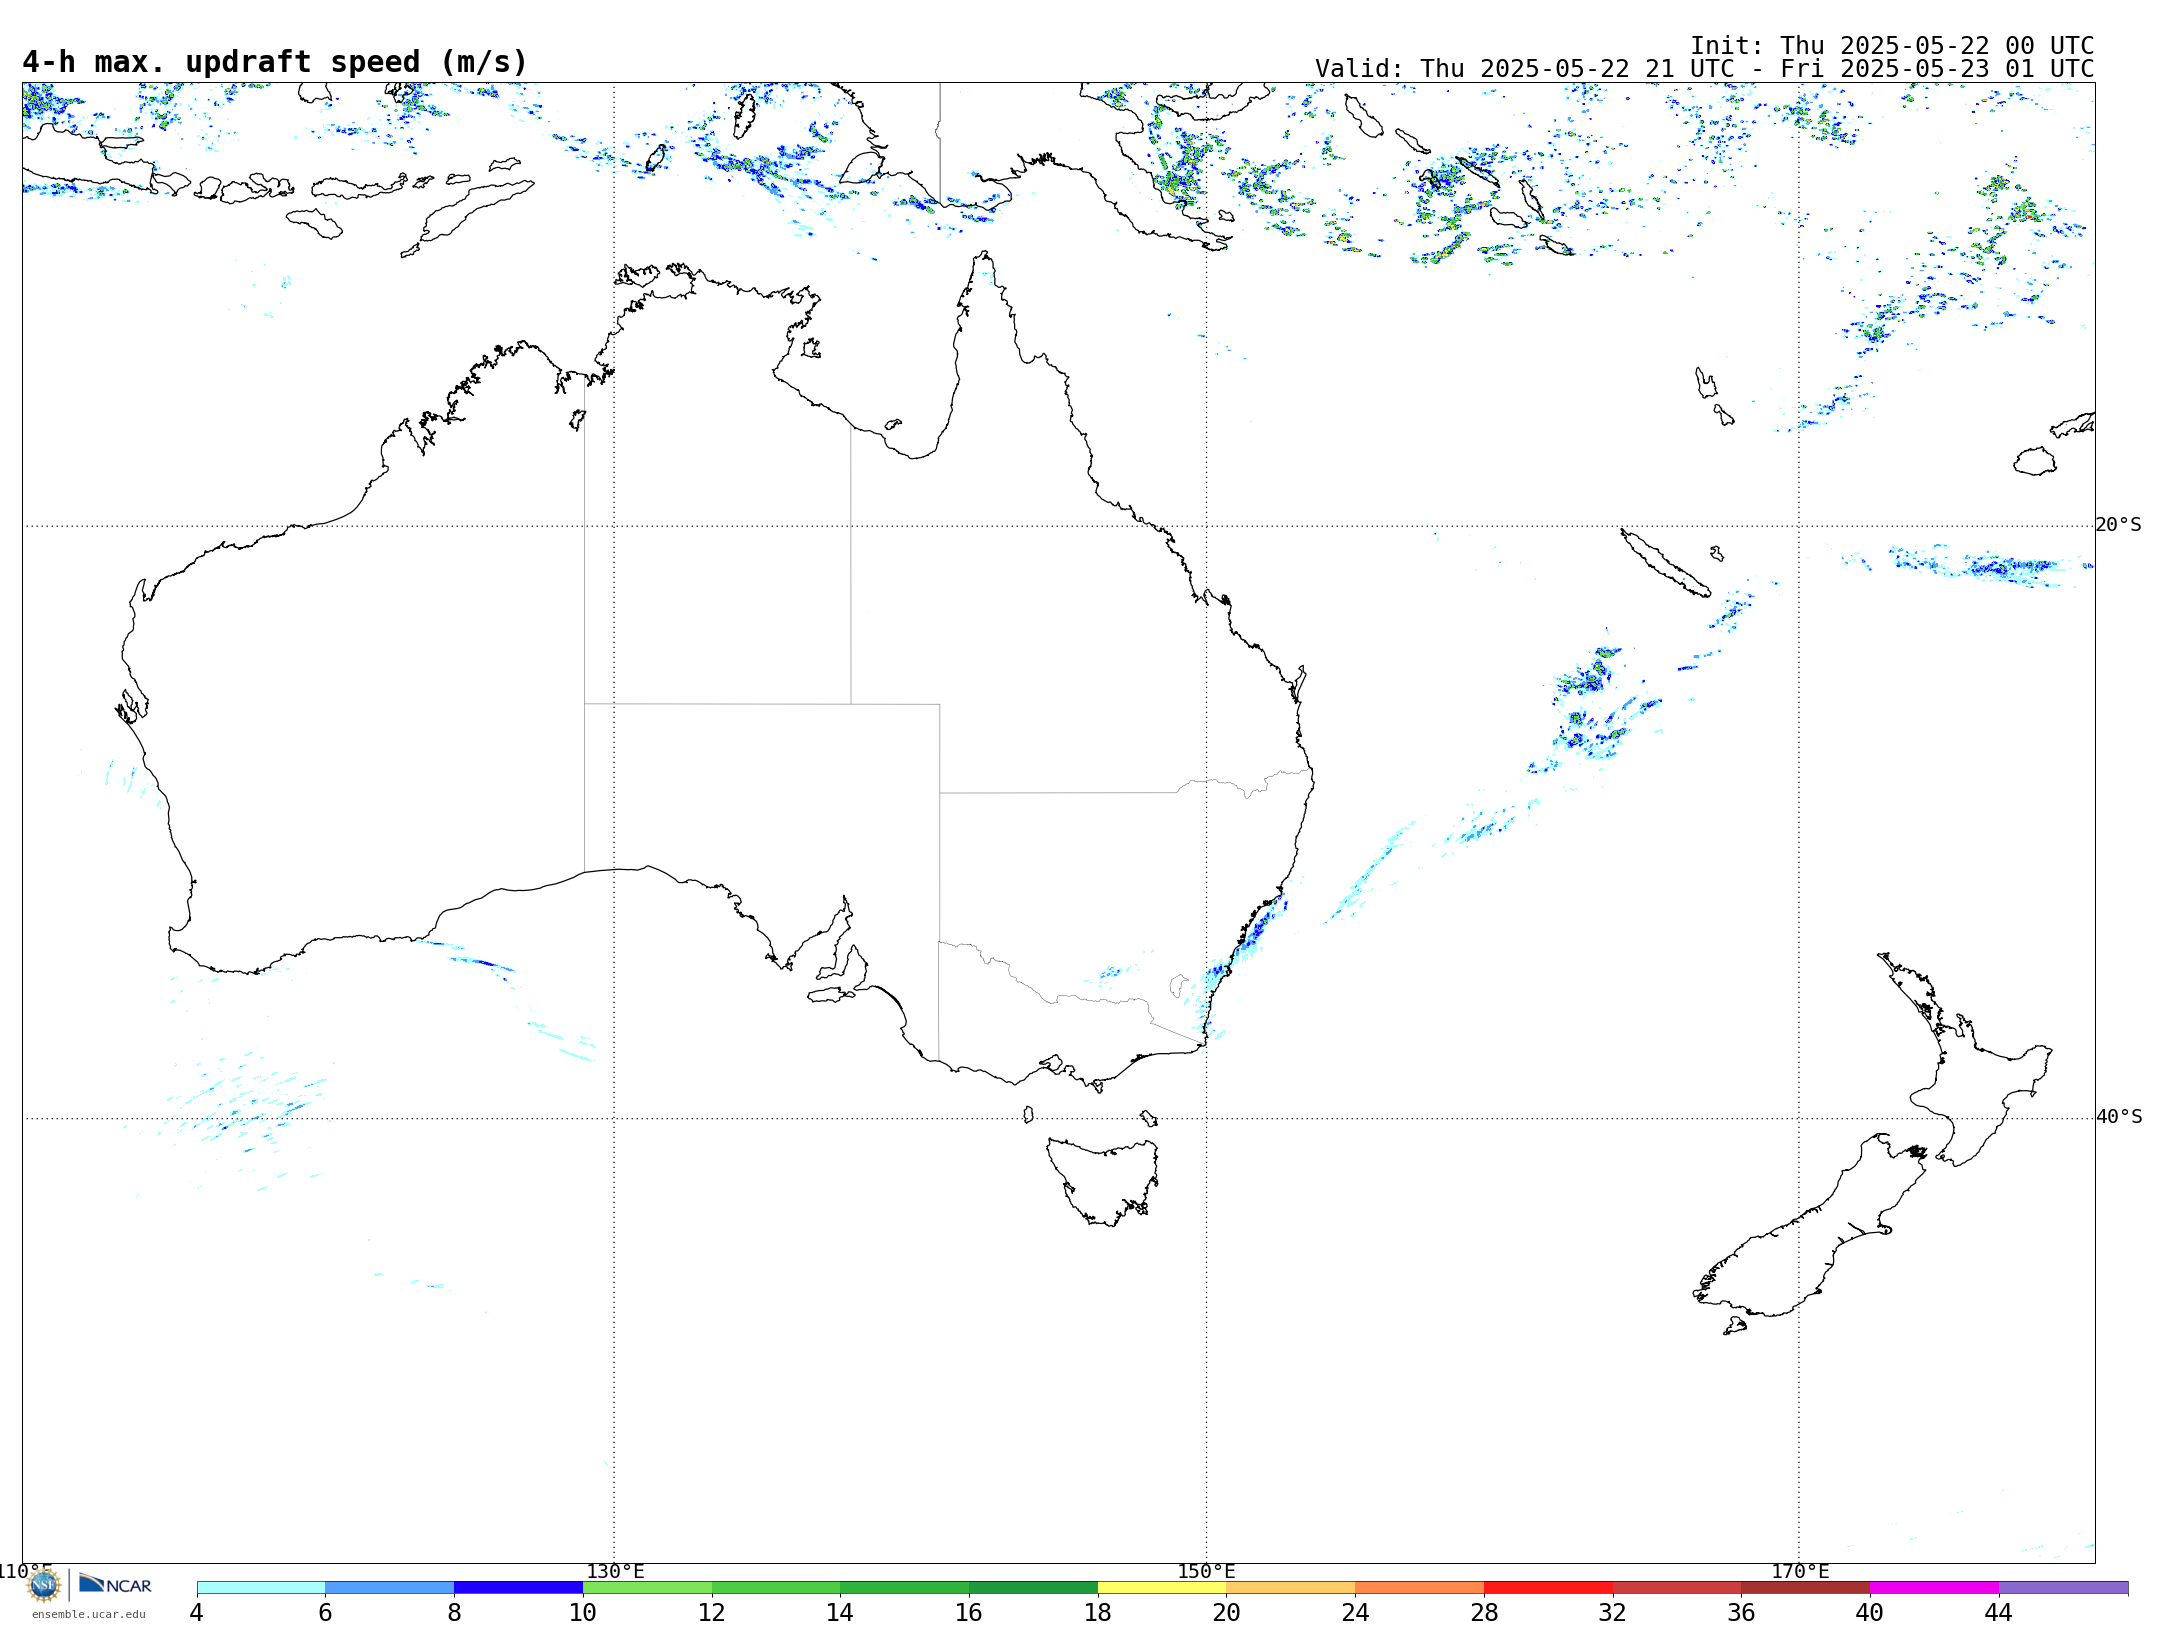
Task: Click the 170°E longitude label
Action: pyautogui.click(x=1800, y=1571)
